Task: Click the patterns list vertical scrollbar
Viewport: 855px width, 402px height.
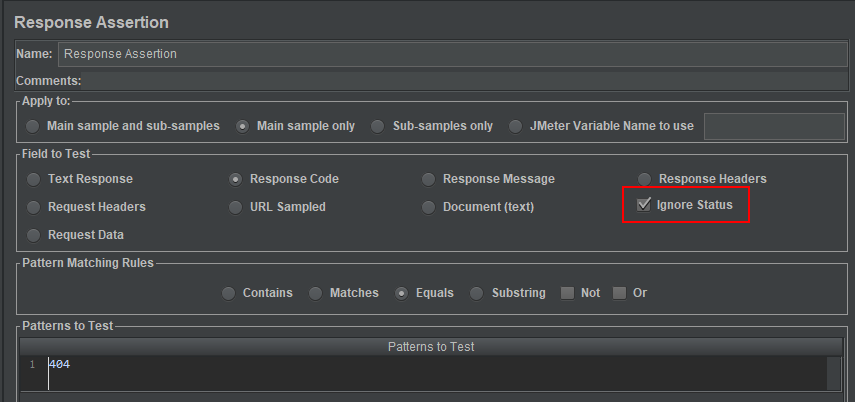Action: (x=834, y=373)
